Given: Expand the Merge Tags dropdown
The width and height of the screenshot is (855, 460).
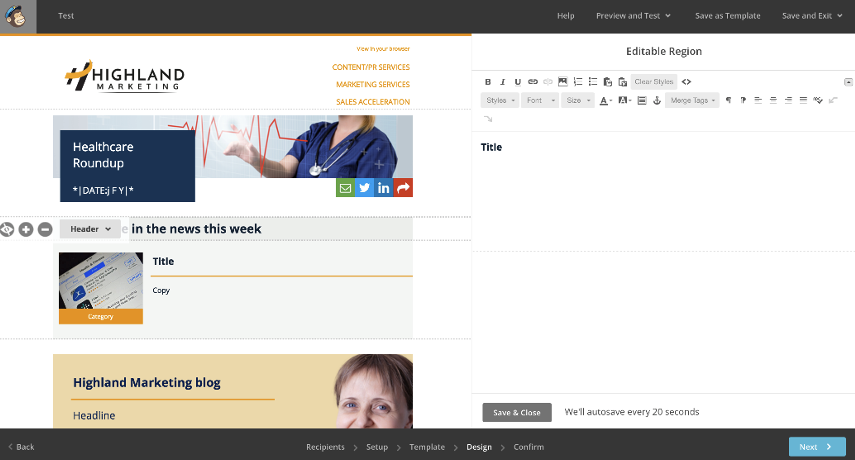Looking at the screenshot, I should (x=692, y=101).
